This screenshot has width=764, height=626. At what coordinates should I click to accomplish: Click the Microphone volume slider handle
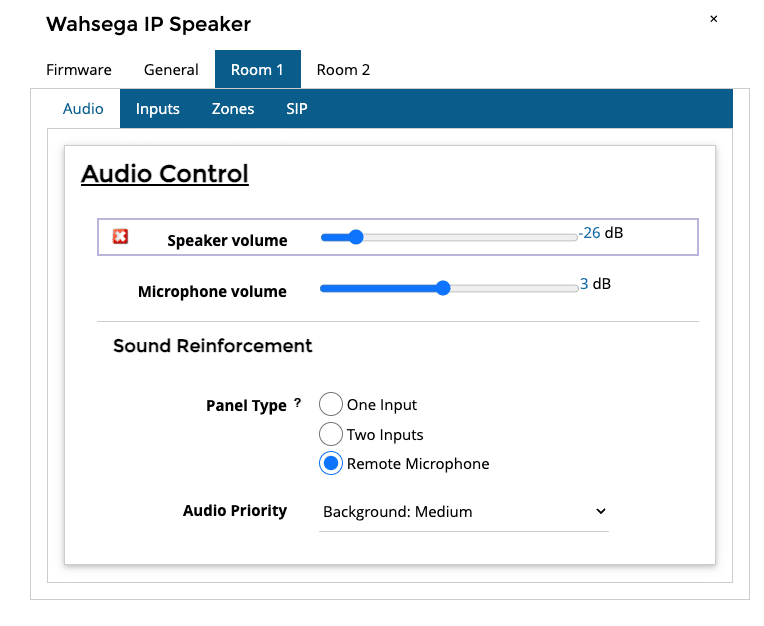443,288
